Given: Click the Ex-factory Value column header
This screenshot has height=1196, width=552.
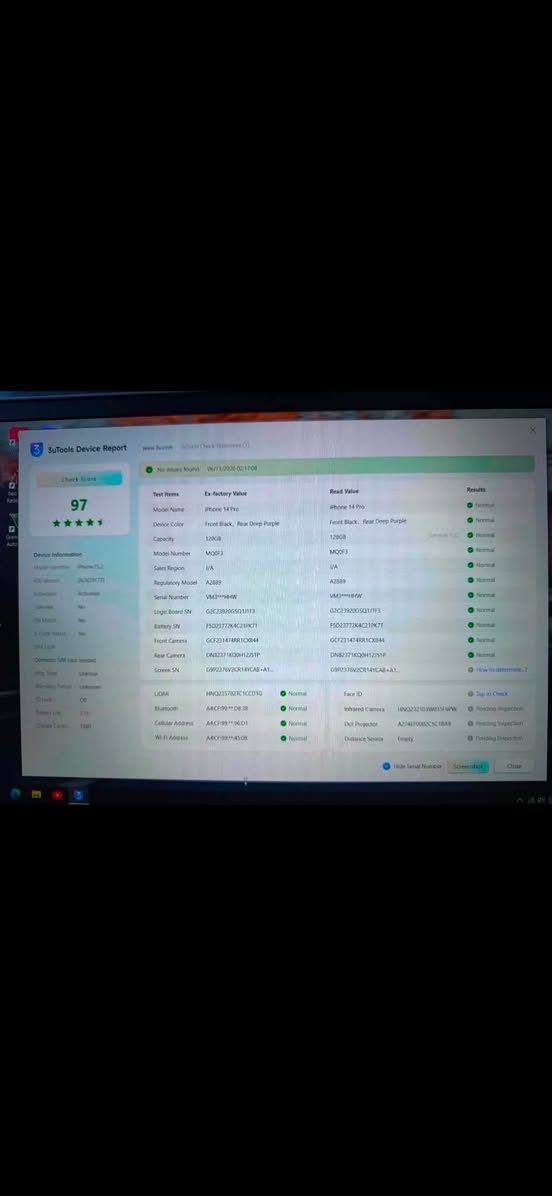Looking at the screenshot, I should click(x=226, y=494).
